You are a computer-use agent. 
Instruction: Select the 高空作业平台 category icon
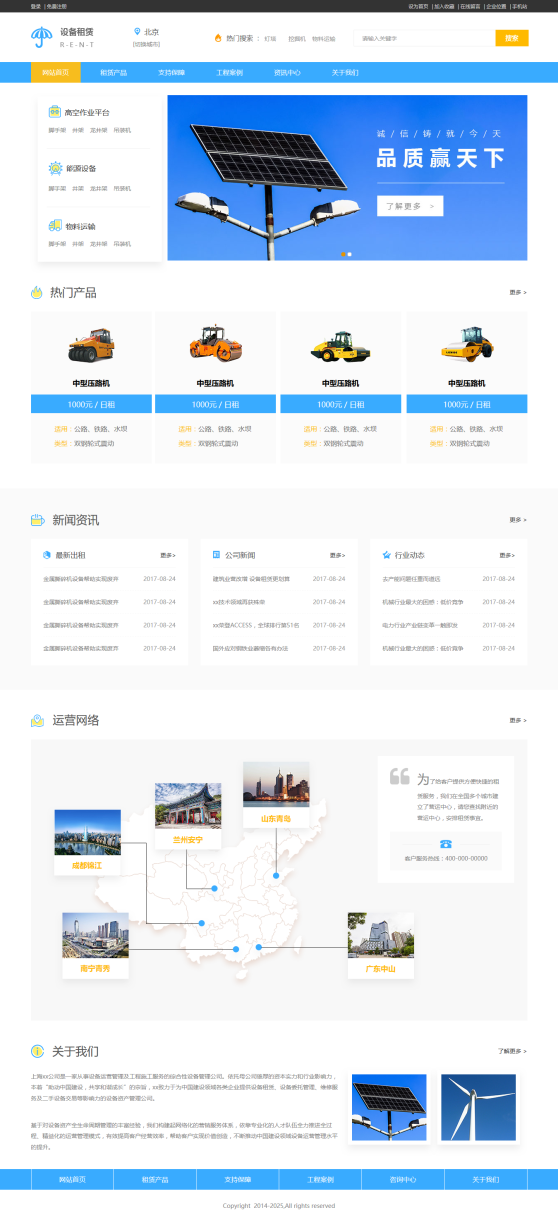56,113
